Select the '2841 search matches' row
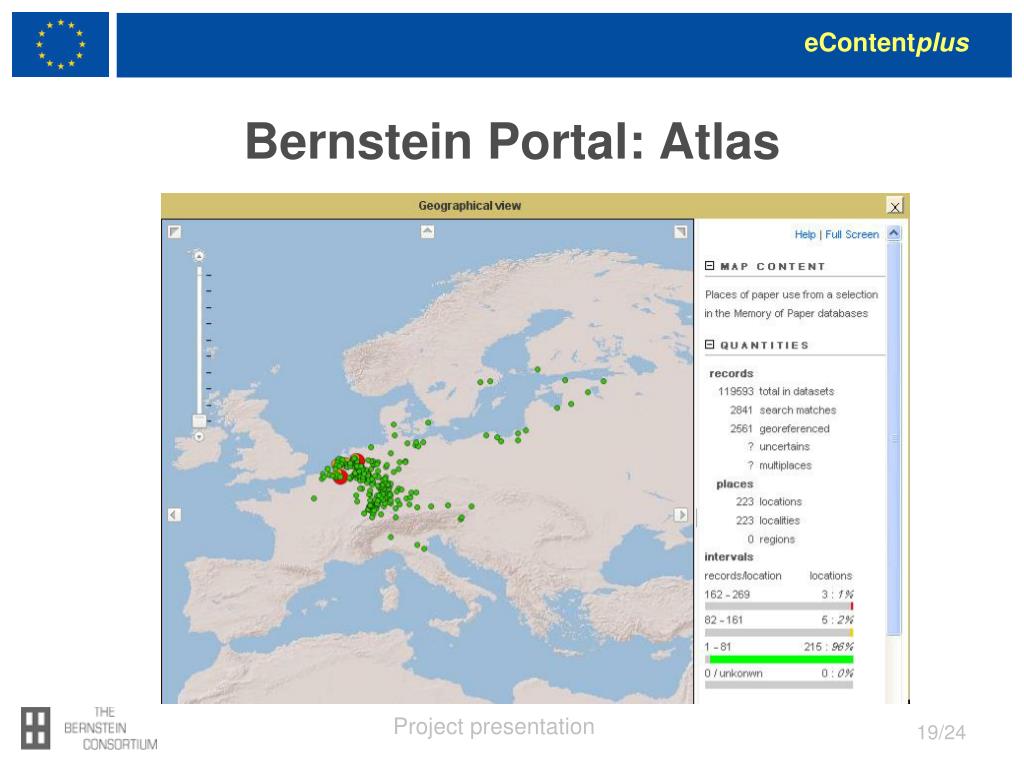Image resolution: width=1024 pixels, height=768 pixels. tap(782, 410)
